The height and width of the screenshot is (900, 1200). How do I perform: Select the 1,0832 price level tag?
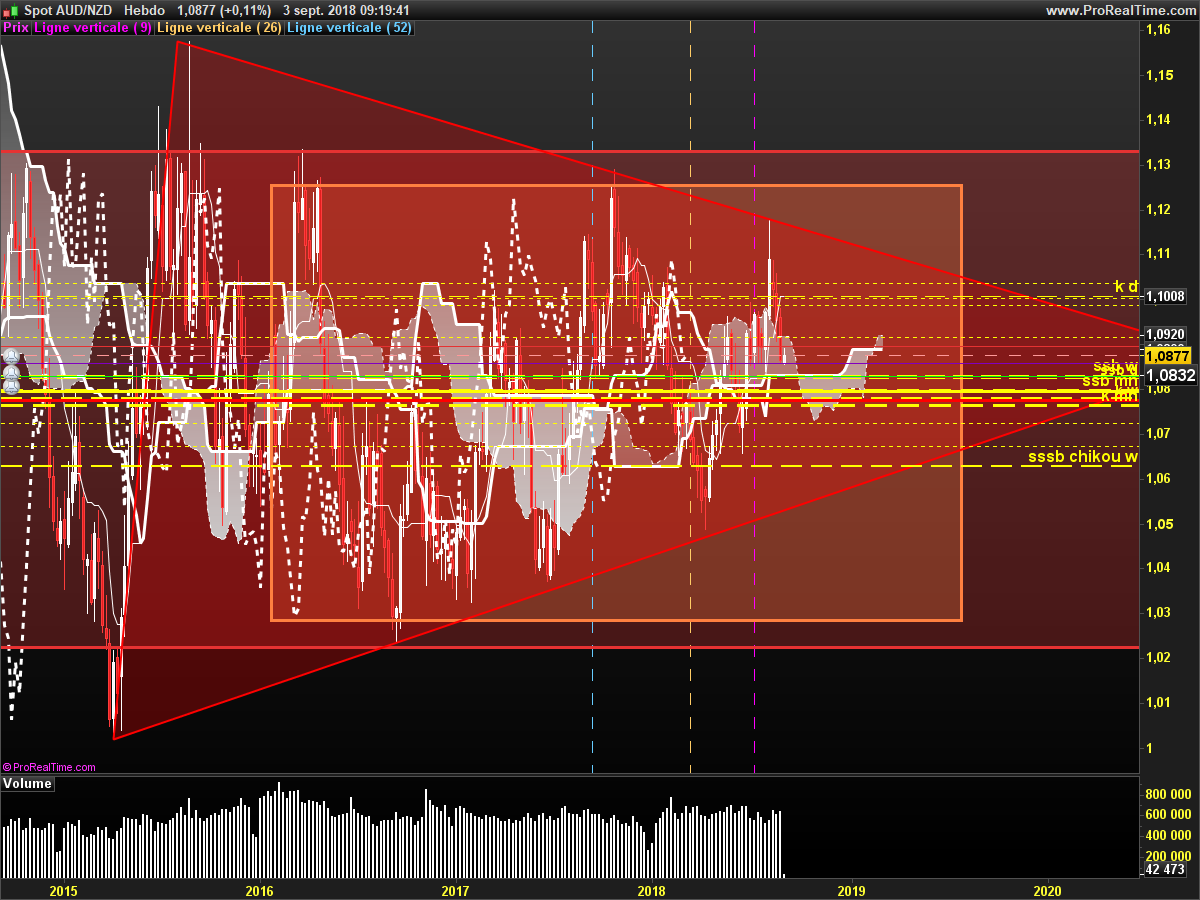1169,375
